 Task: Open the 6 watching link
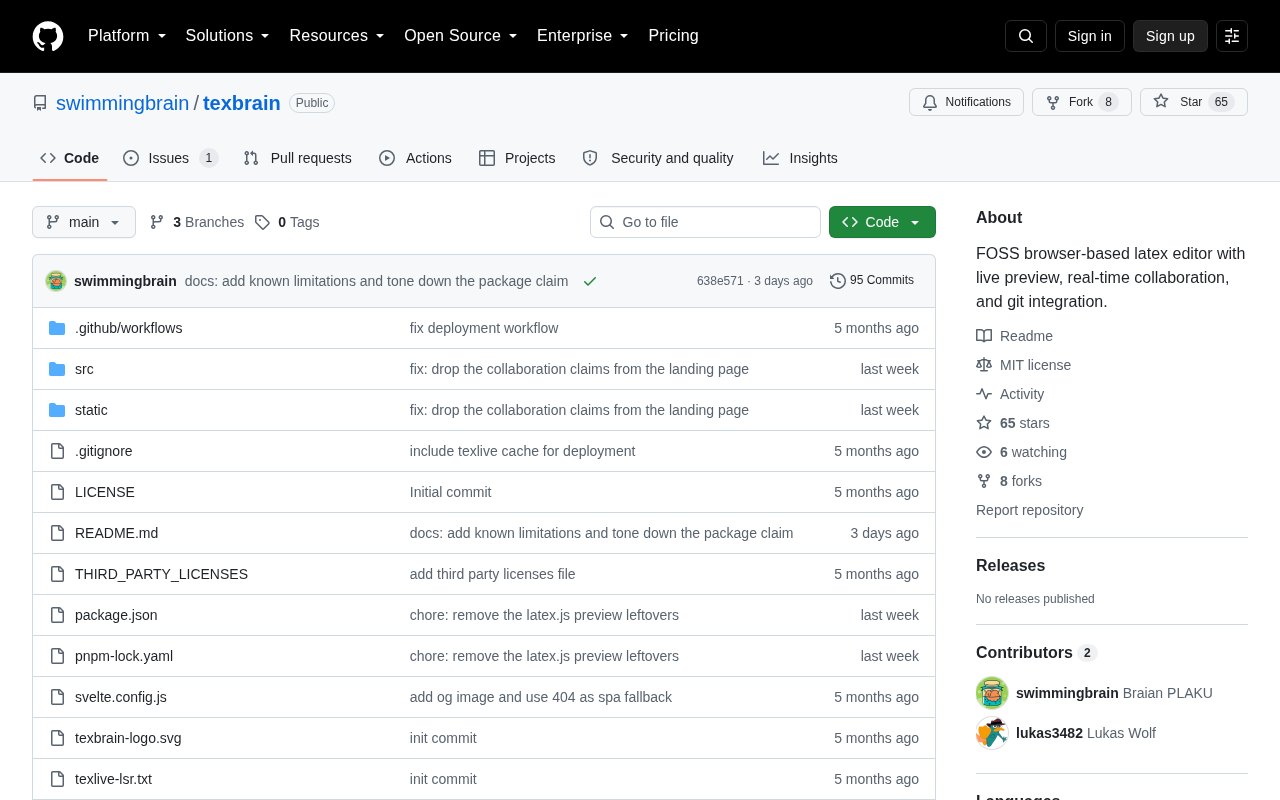pyautogui.click(x=1021, y=452)
